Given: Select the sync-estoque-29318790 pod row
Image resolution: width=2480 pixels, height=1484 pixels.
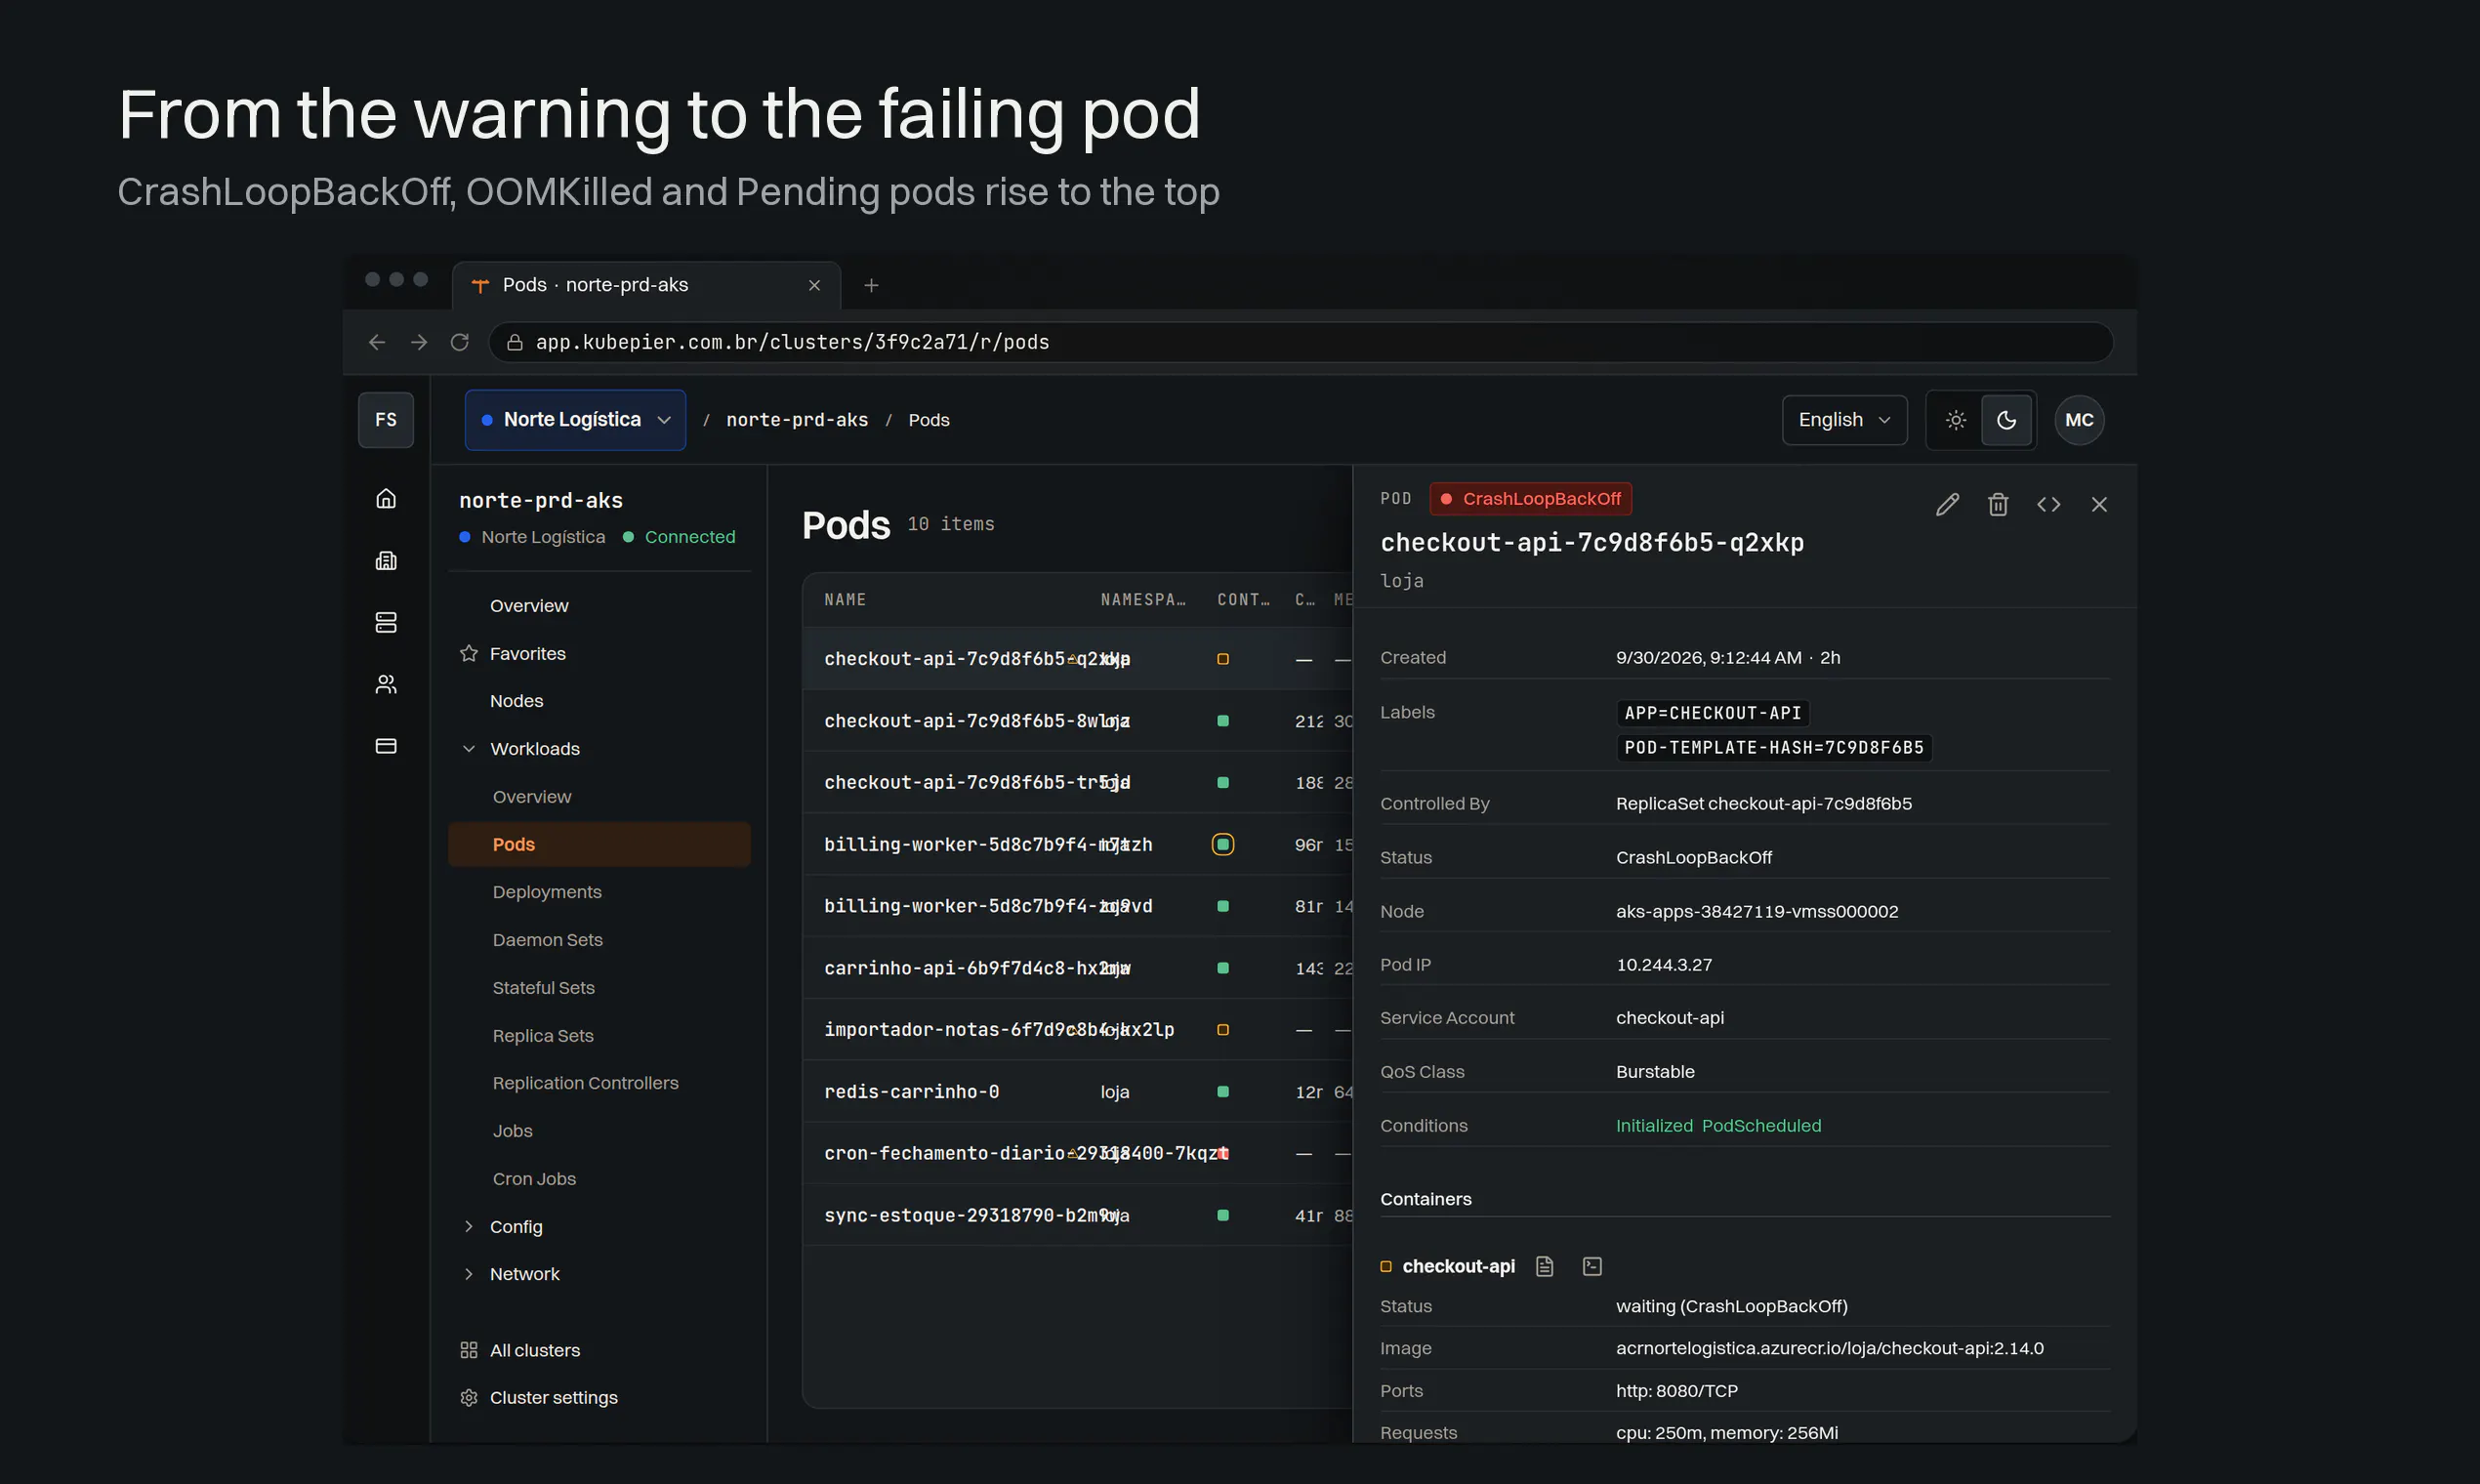Looking at the screenshot, I should pyautogui.click(x=1077, y=1215).
